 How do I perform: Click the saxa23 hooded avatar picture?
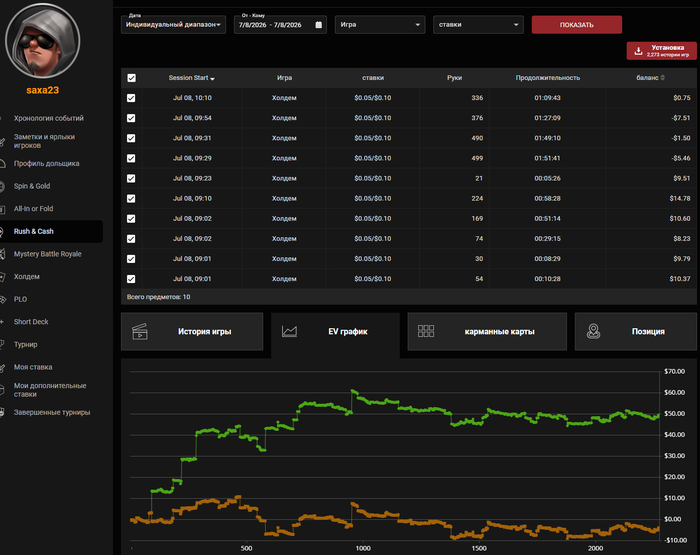coord(42,41)
